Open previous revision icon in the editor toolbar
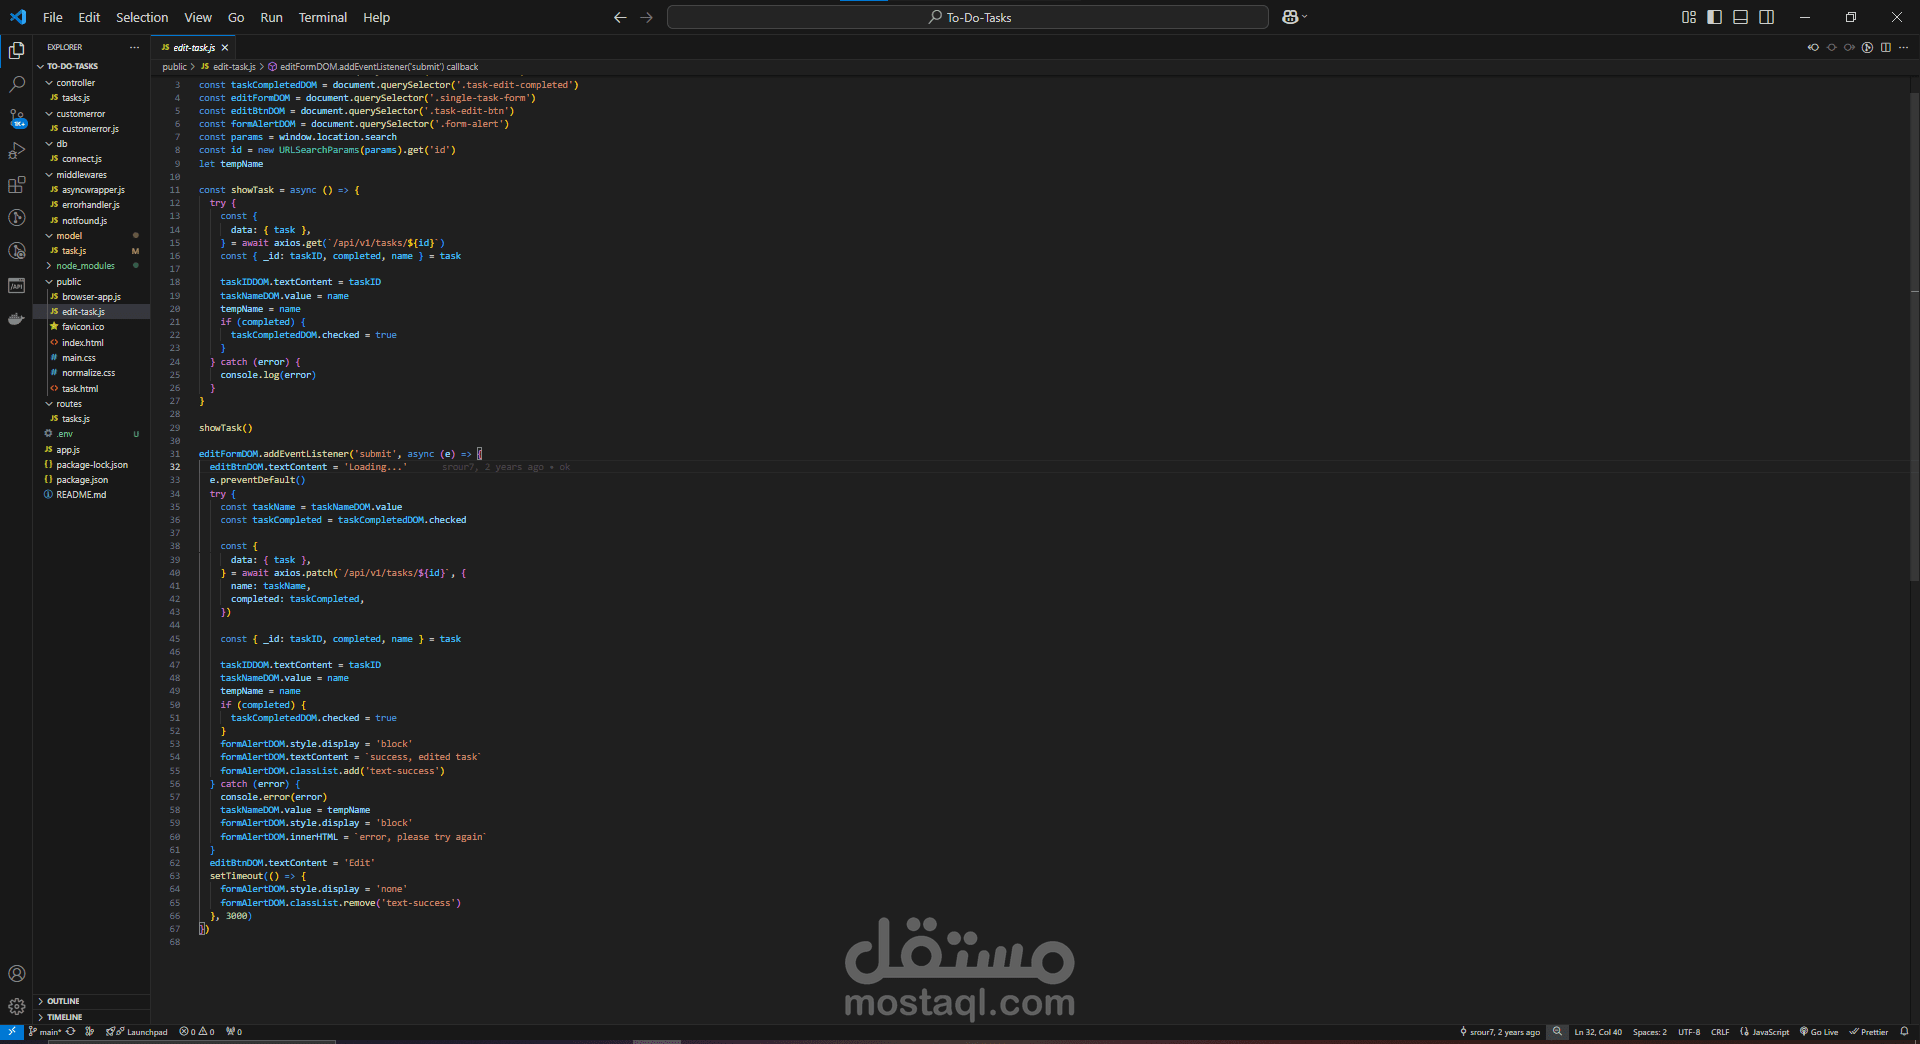The width and height of the screenshot is (1920, 1044). (x=1813, y=47)
